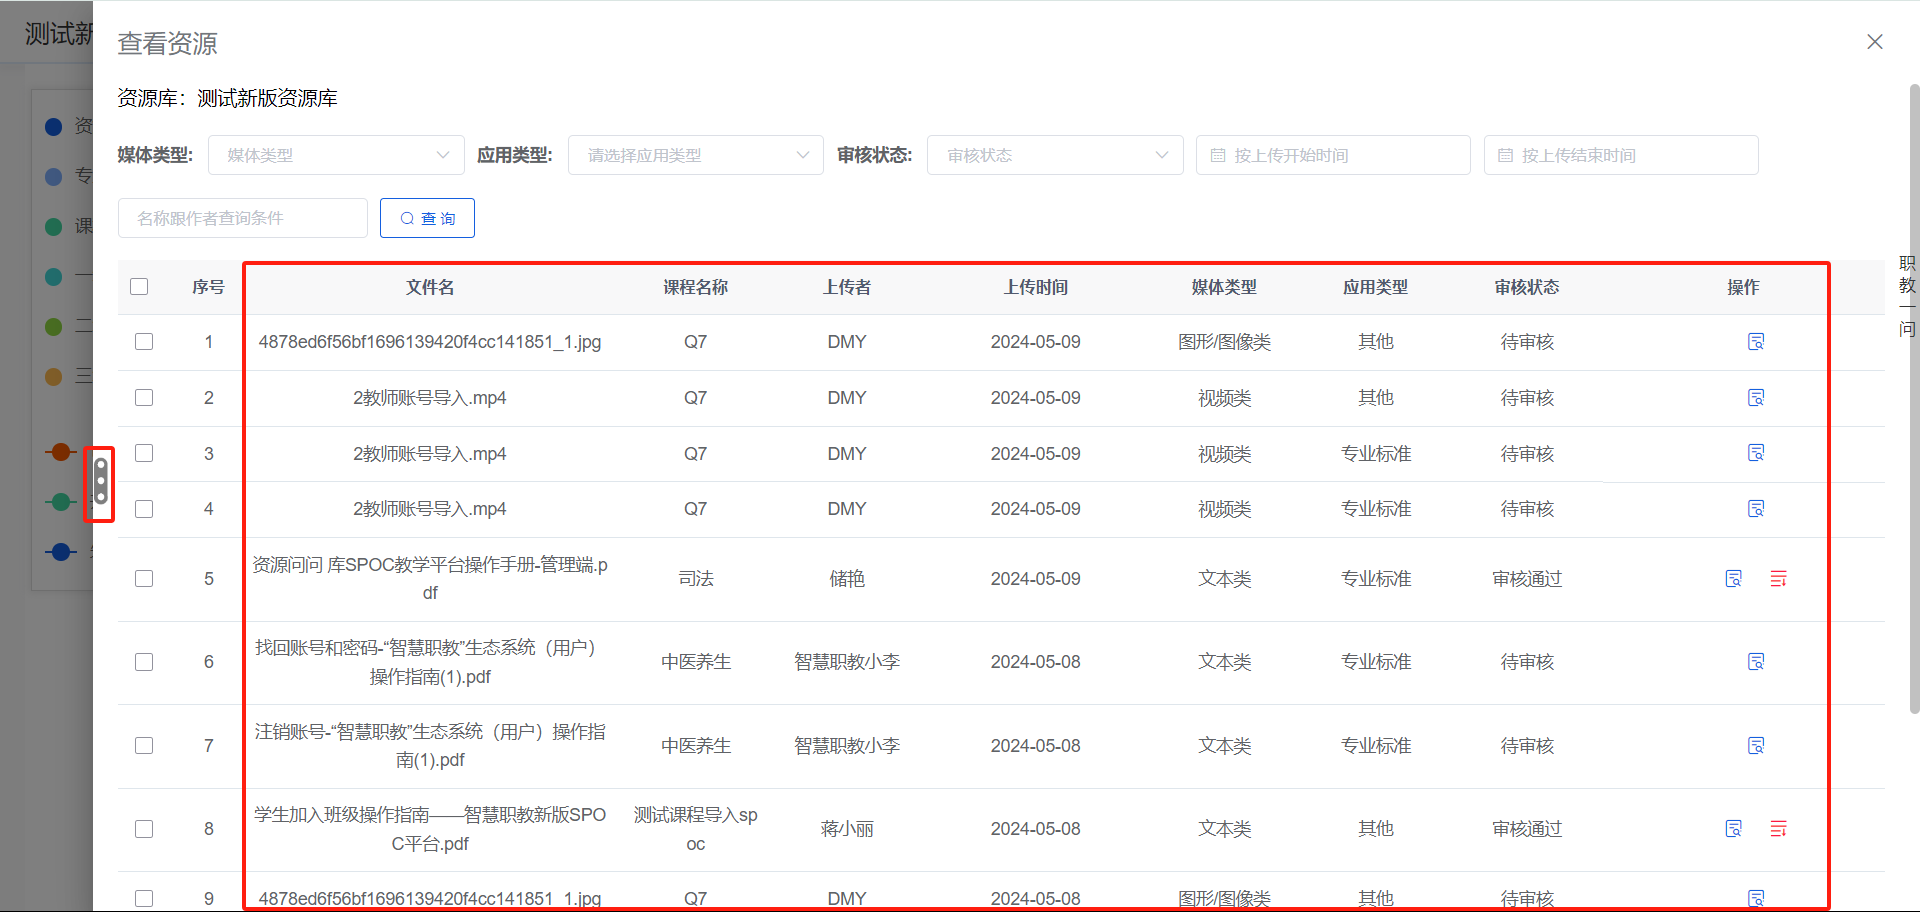Click calendar icon in upload end time field

coord(1505,155)
